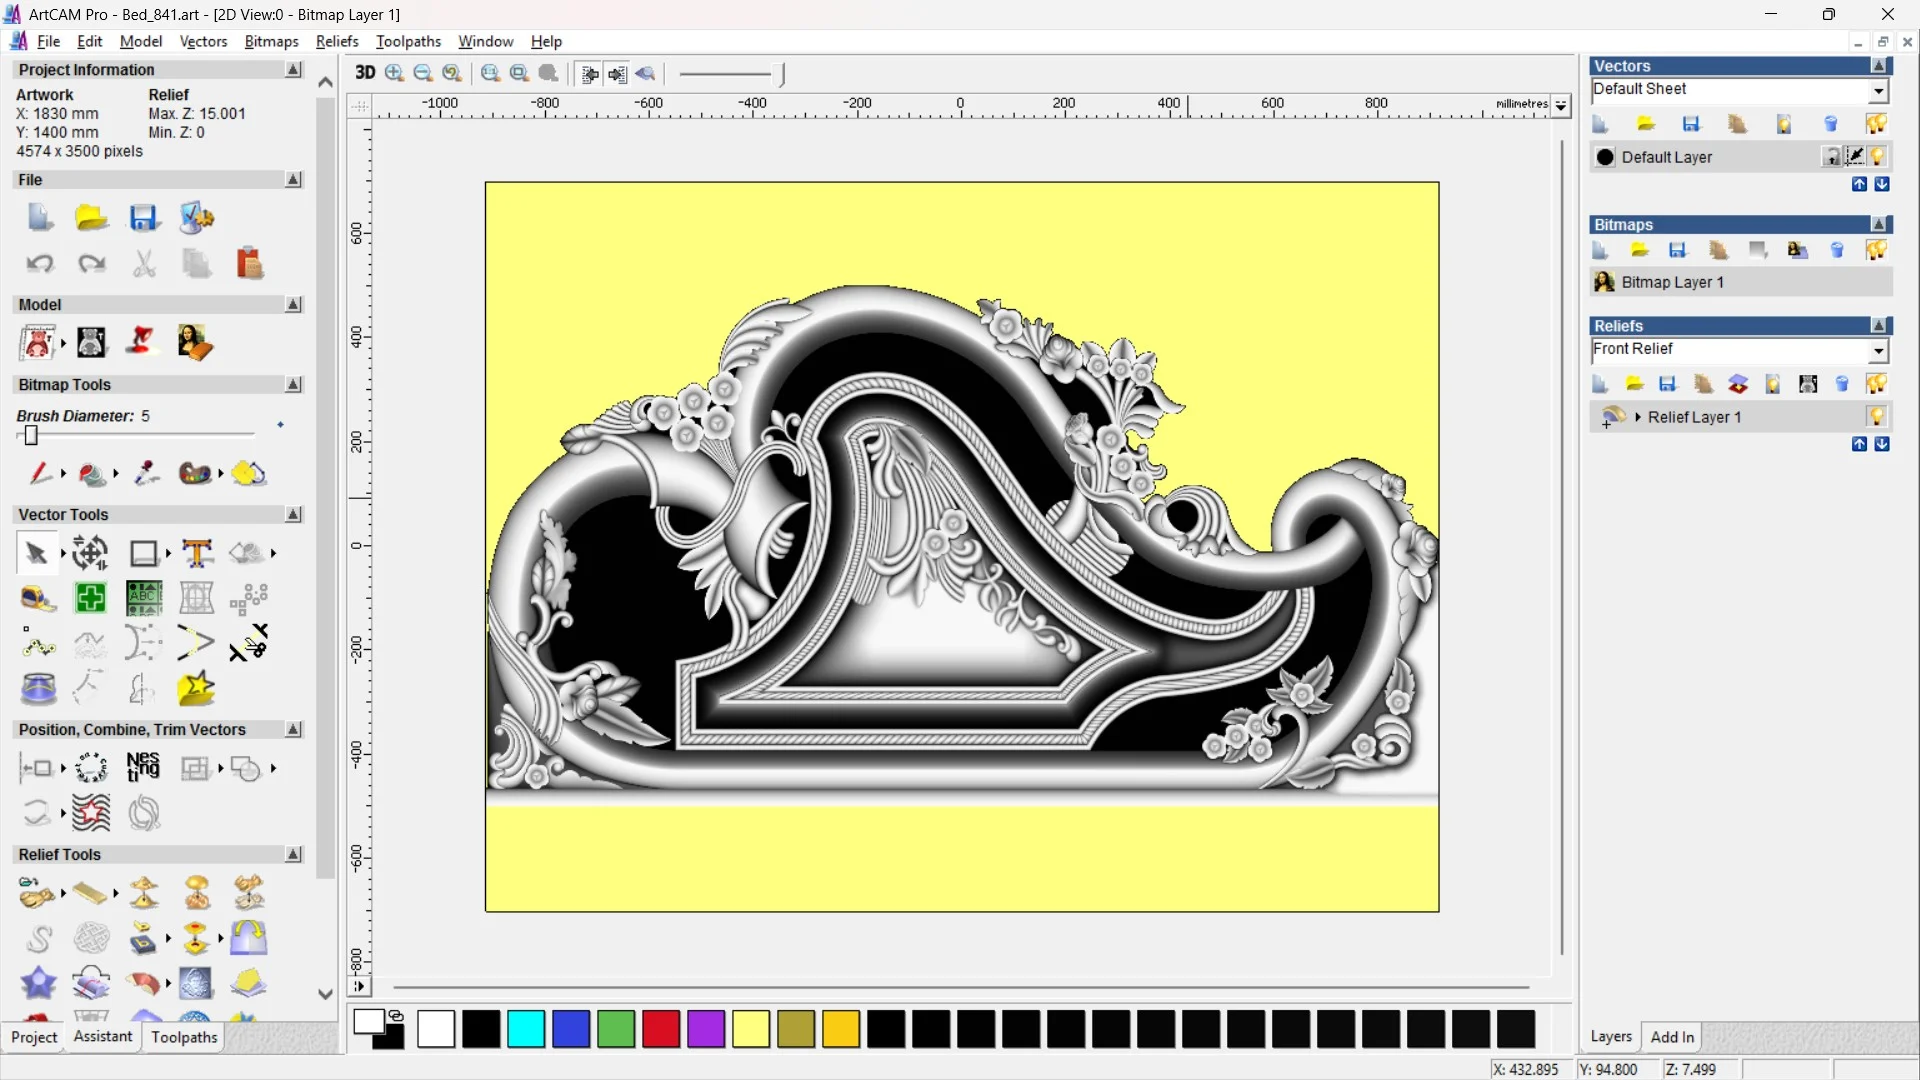
Task: Switch to the Assistant tab
Action: [x=102, y=1037]
